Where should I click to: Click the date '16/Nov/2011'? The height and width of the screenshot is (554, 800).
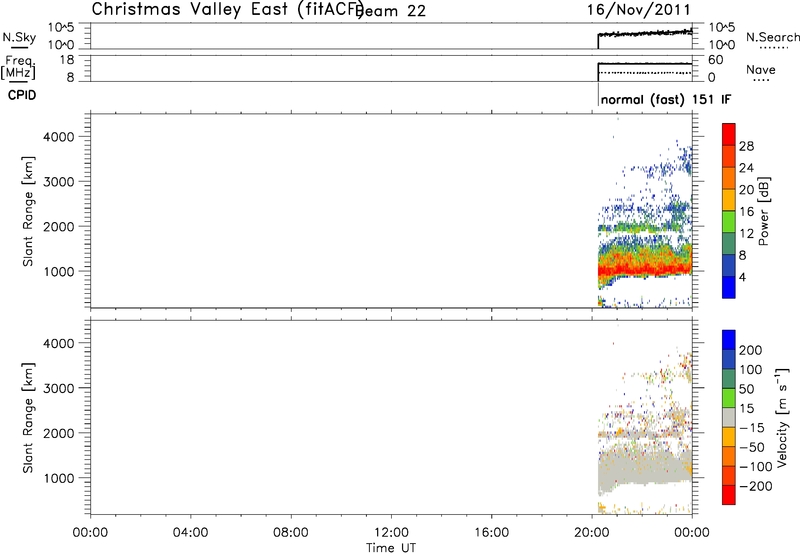638,10
